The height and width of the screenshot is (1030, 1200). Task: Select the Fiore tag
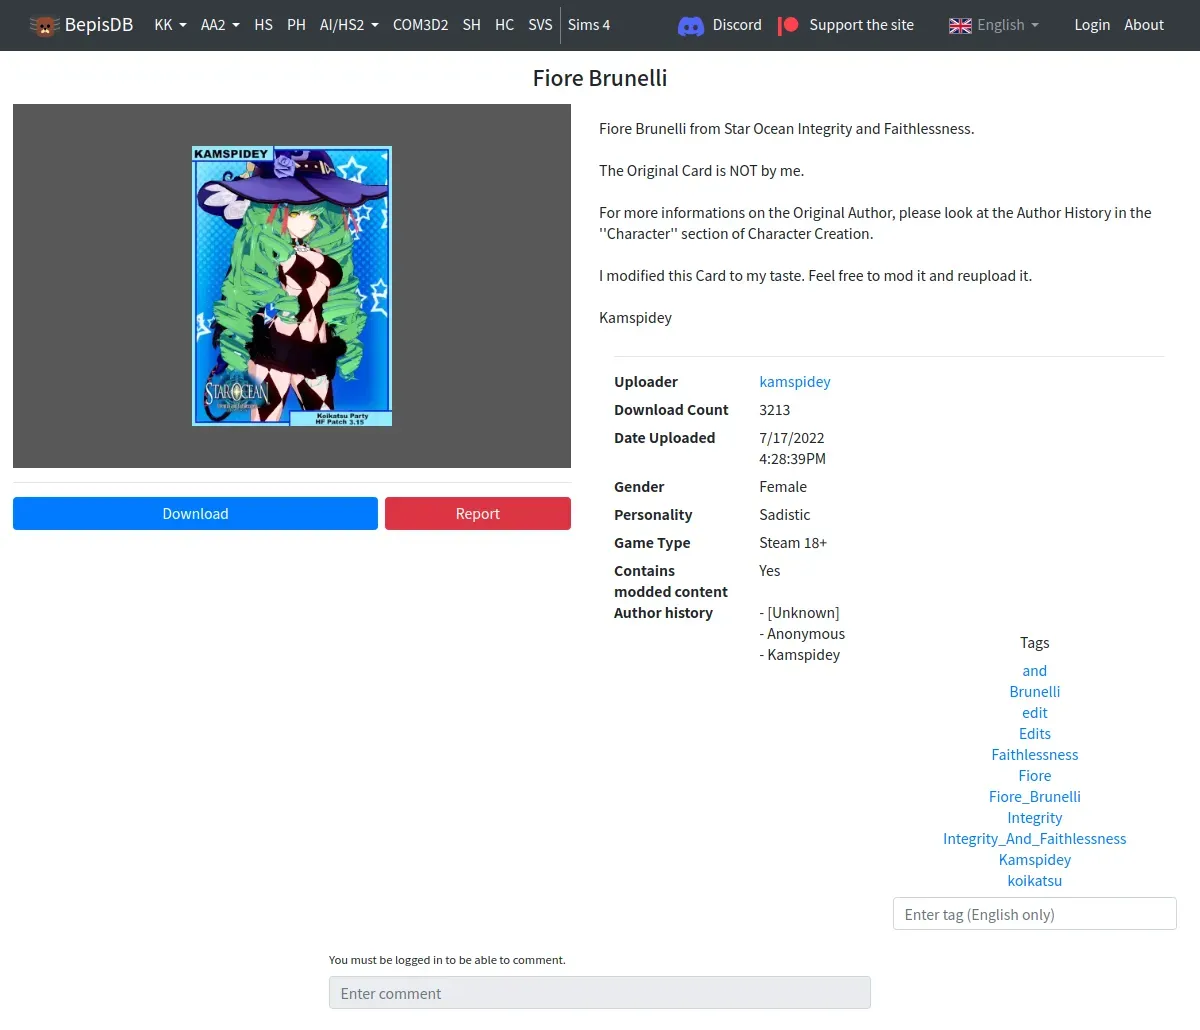click(x=1035, y=776)
